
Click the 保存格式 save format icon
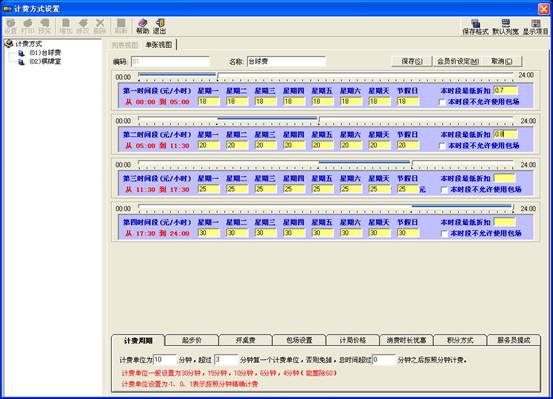pos(475,27)
